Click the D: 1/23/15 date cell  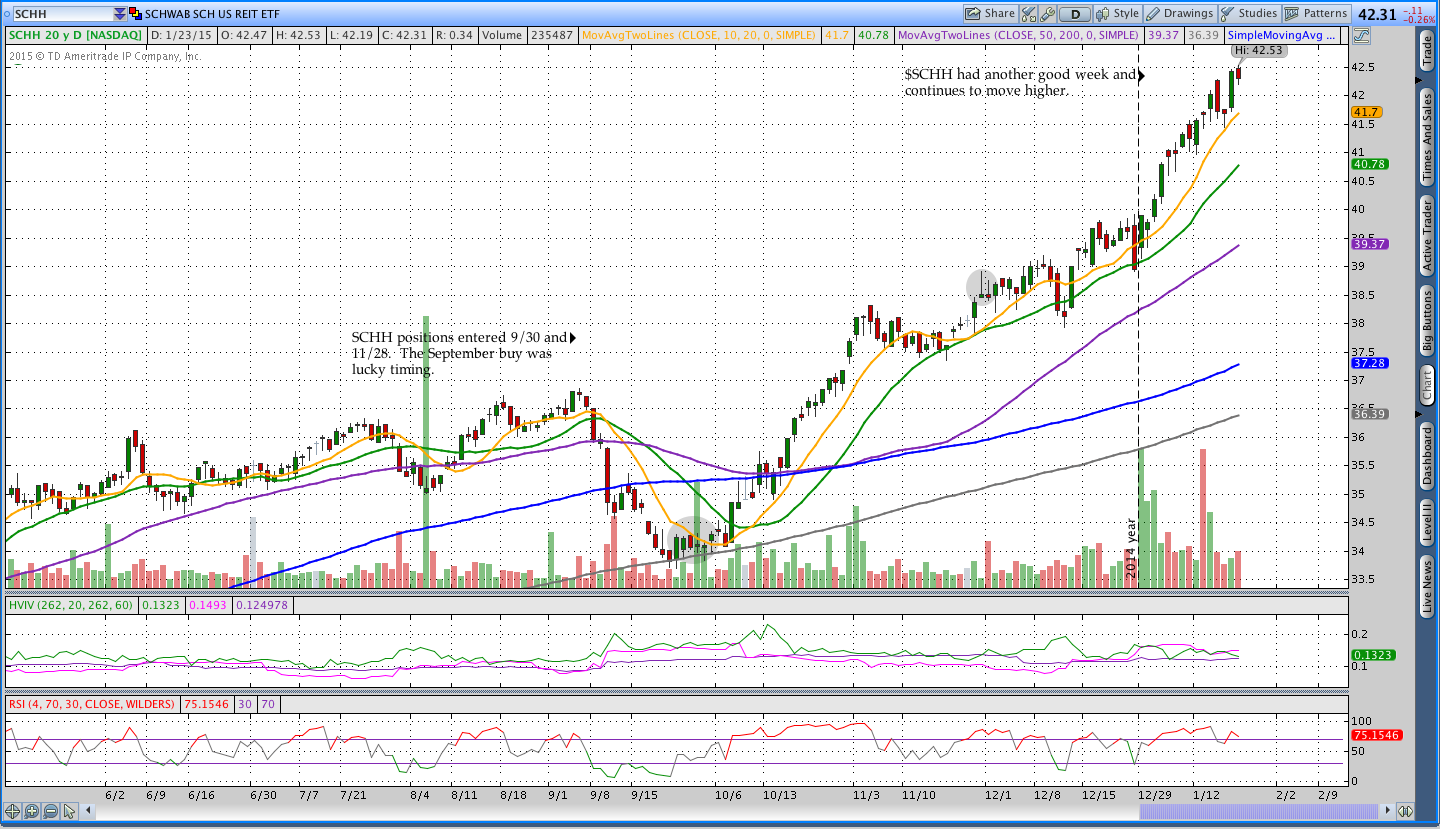click(x=184, y=35)
